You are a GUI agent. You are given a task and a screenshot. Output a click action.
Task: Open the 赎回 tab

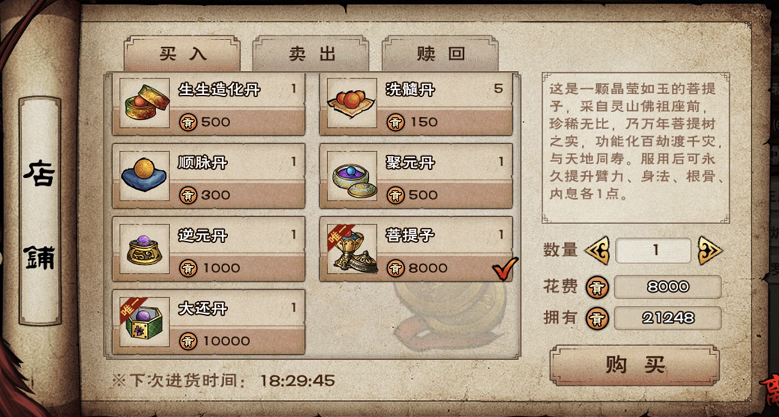440,54
